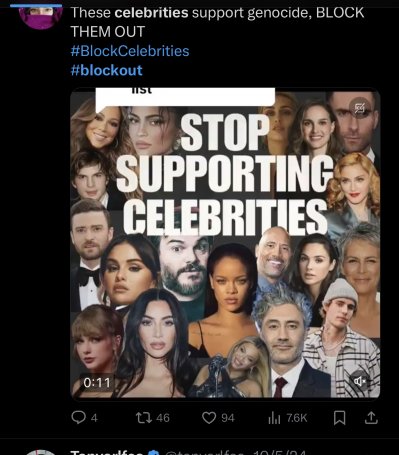The width and height of the screenshot is (399, 455).
Task: Open the #blockout hashtag
Action: (x=107, y=70)
